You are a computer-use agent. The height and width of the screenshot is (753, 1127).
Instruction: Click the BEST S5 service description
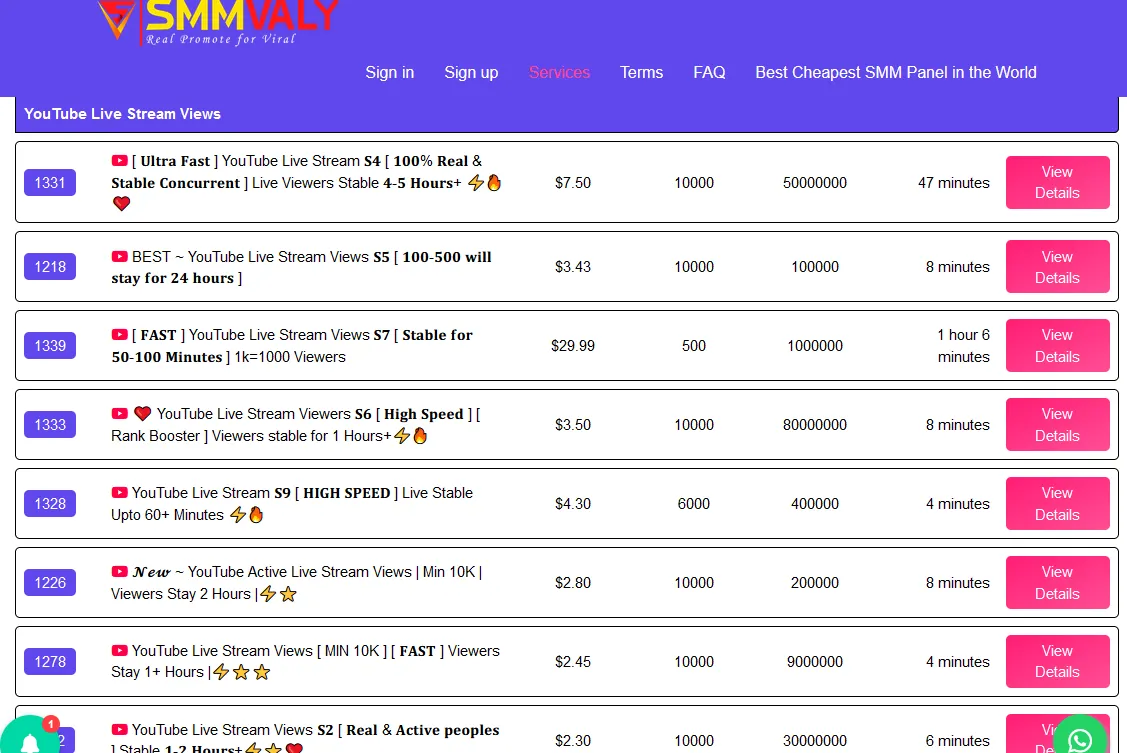[x=301, y=267]
